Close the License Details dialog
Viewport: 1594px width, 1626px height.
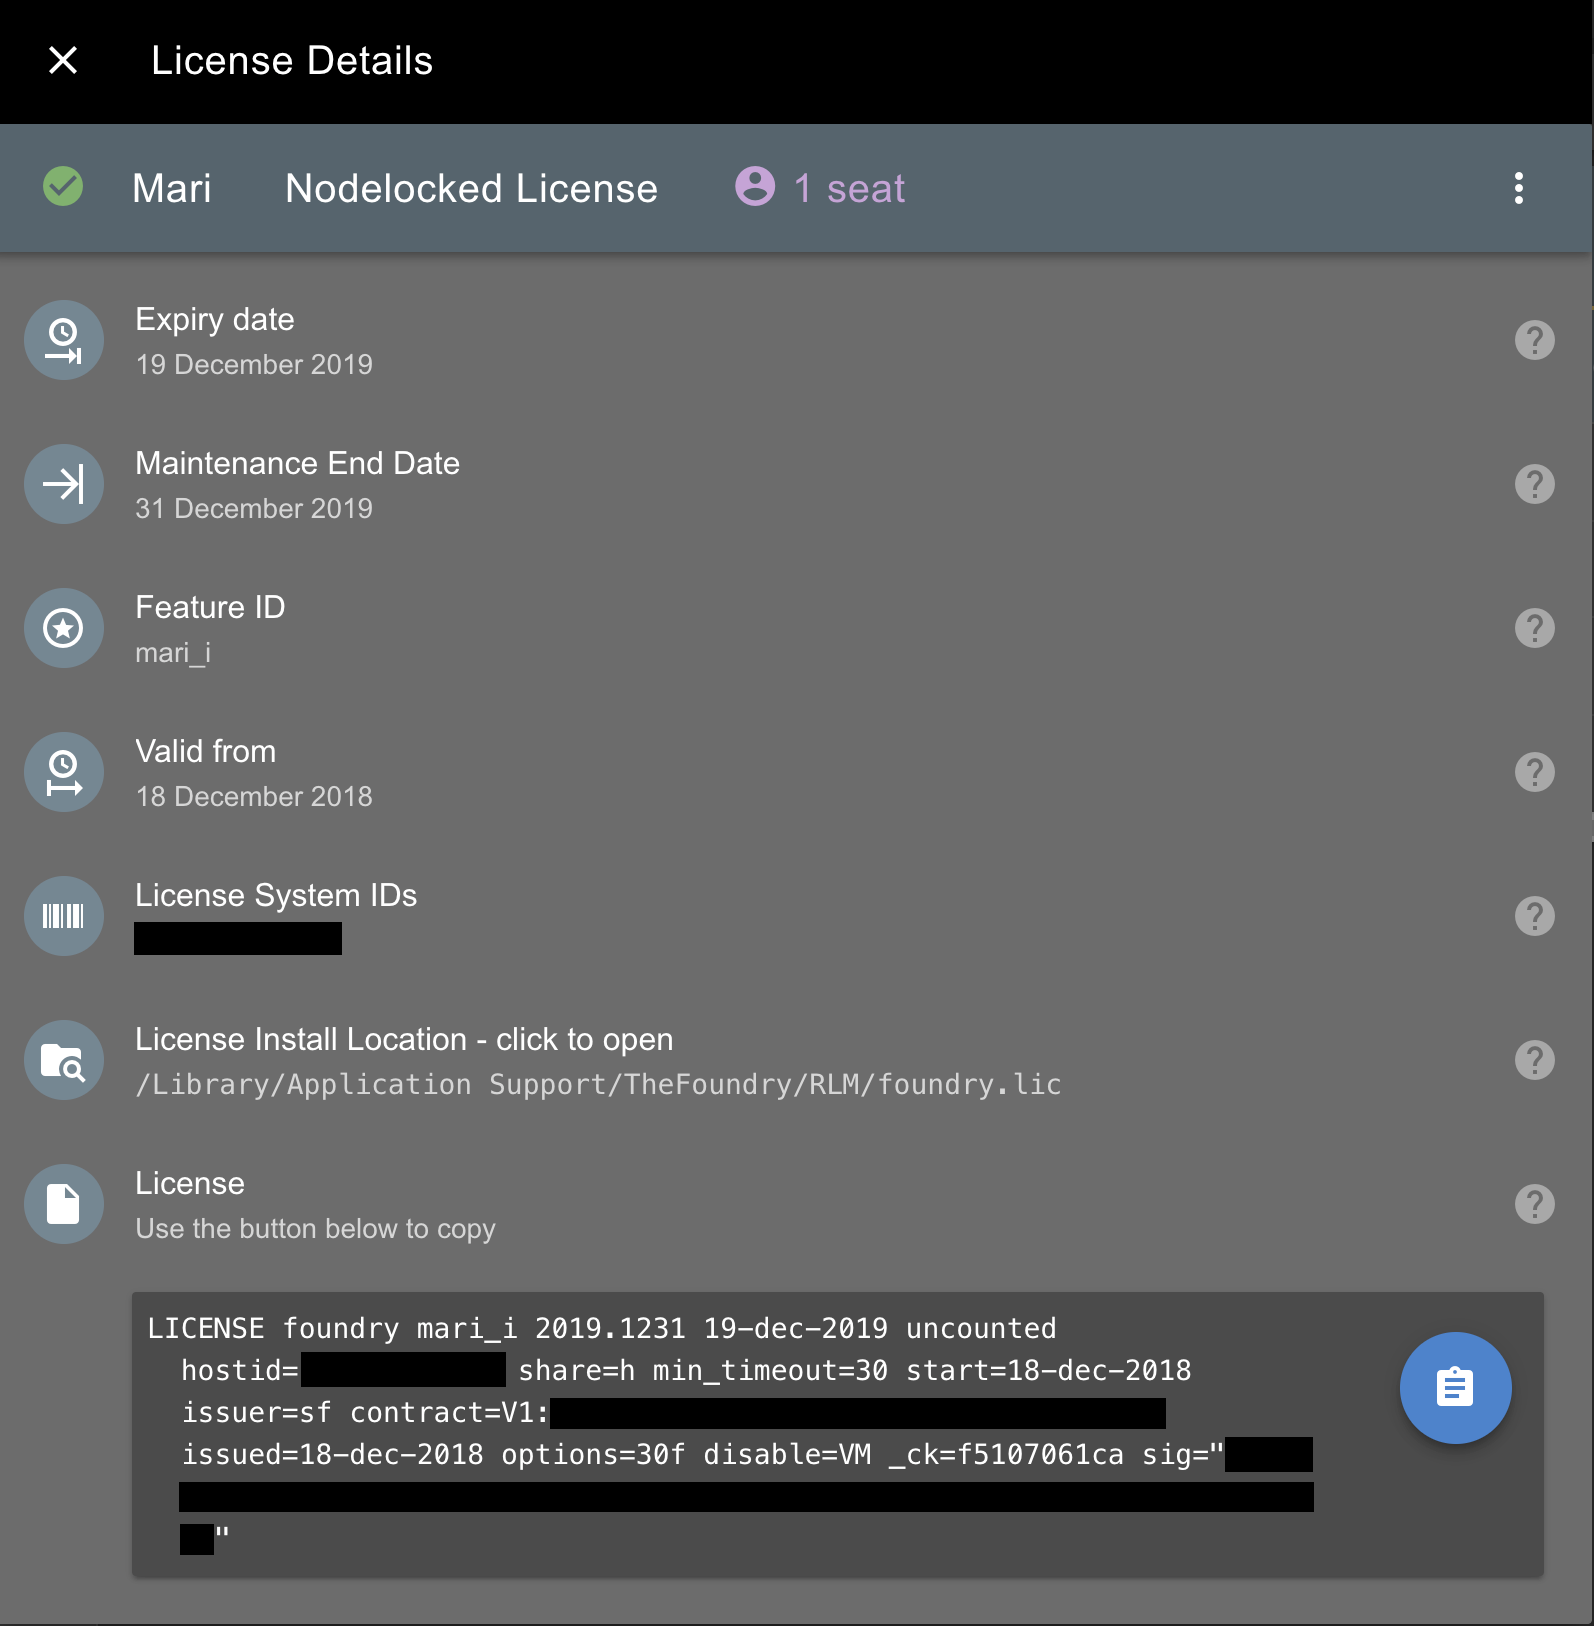point(63,61)
